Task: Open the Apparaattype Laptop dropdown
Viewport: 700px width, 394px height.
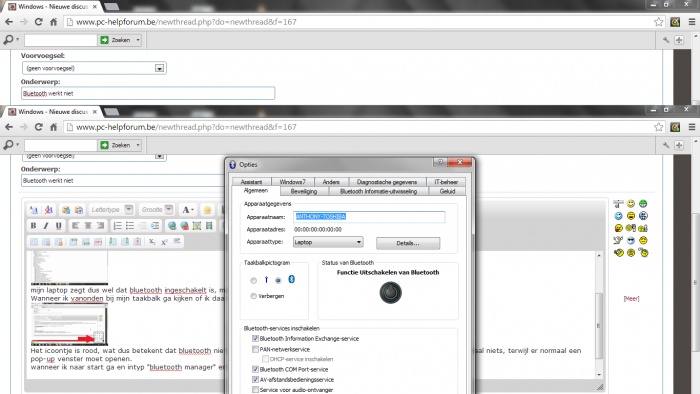Action: [x=328, y=242]
